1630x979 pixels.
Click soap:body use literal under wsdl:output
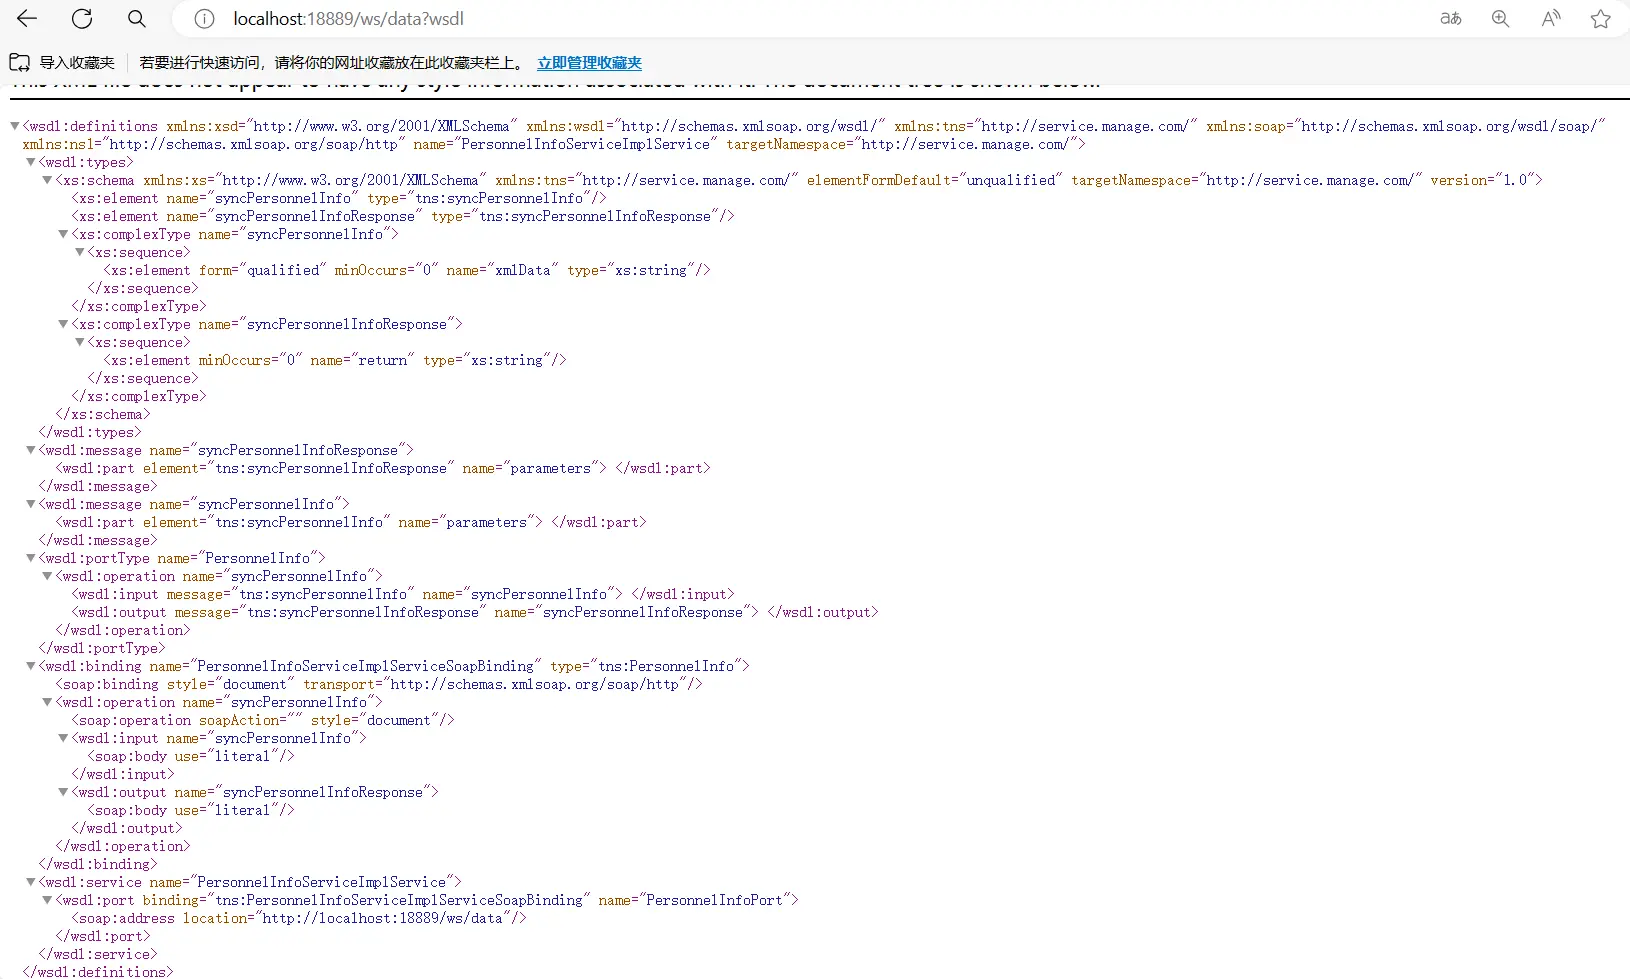pyautogui.click(x=190, y=810)
